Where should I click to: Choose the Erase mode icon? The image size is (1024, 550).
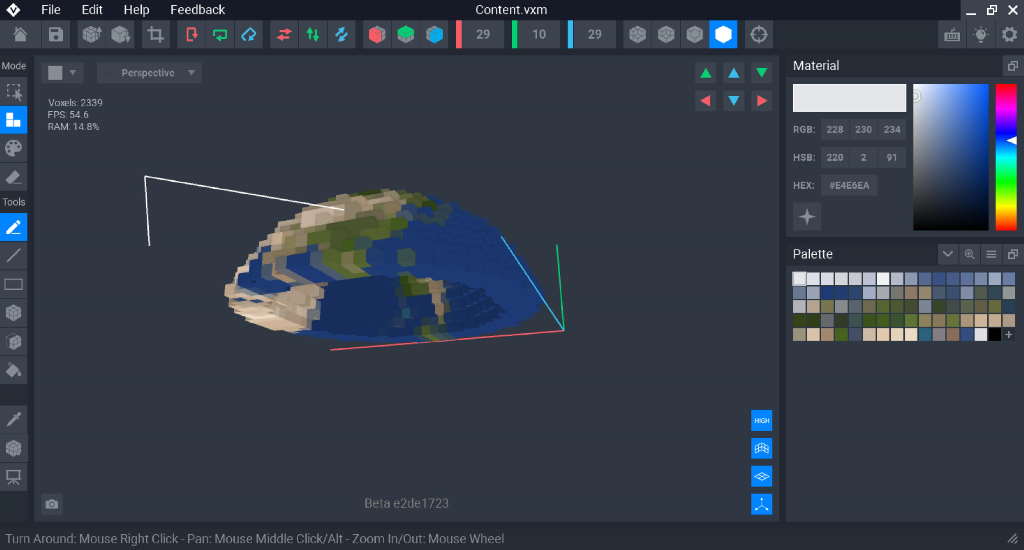[x=13, y=177]
